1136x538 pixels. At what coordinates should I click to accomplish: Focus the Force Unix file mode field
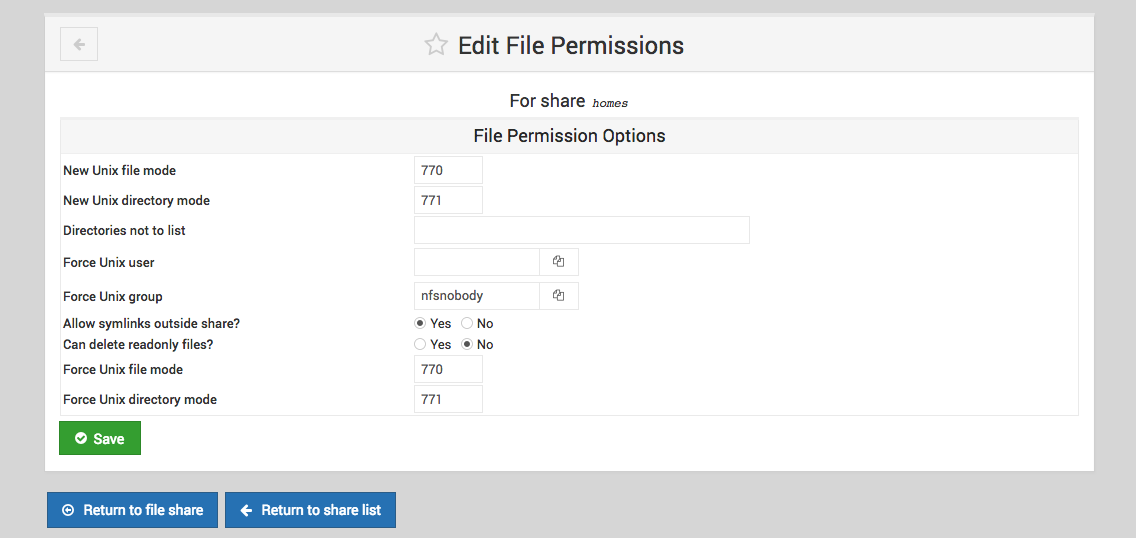pos(448,369)
